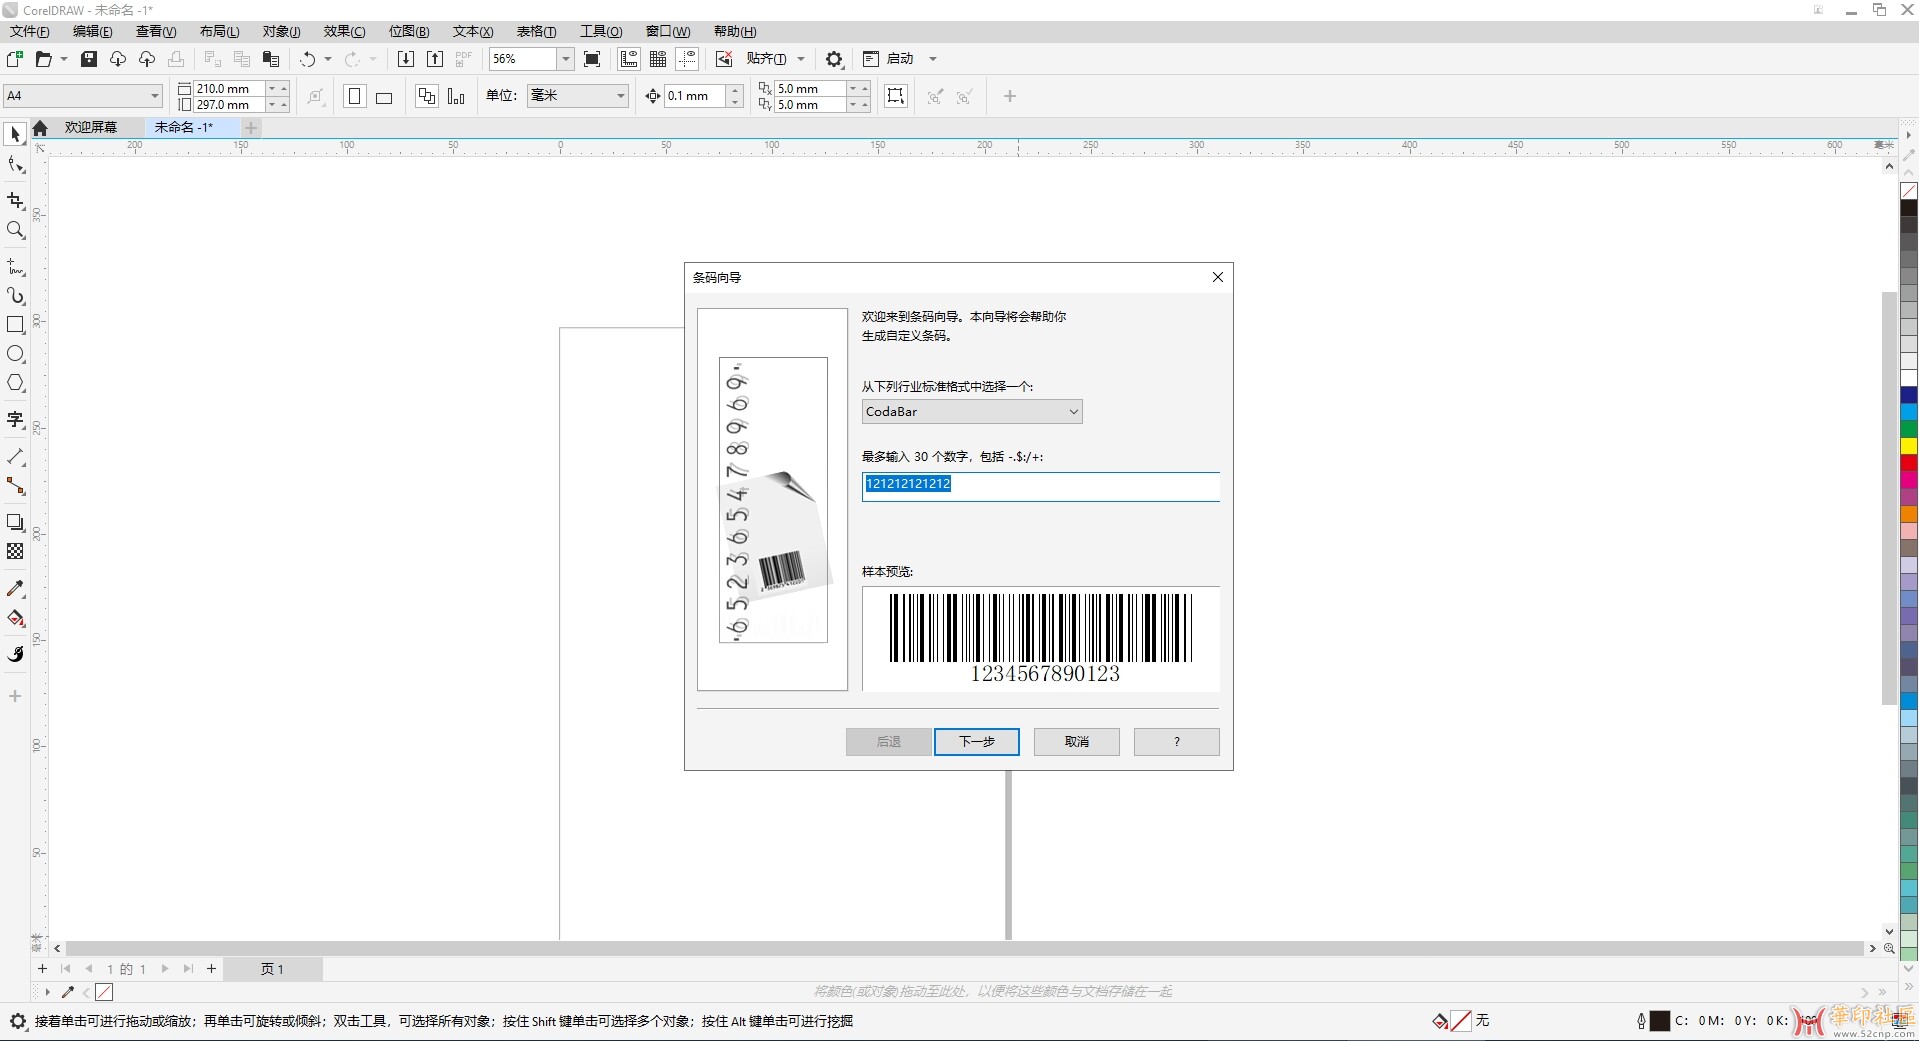Image resolution: width=1919 pixels, height=1041 pixels.
Task: Expand the Open file arrow dropdown
Action: (64, 59)
